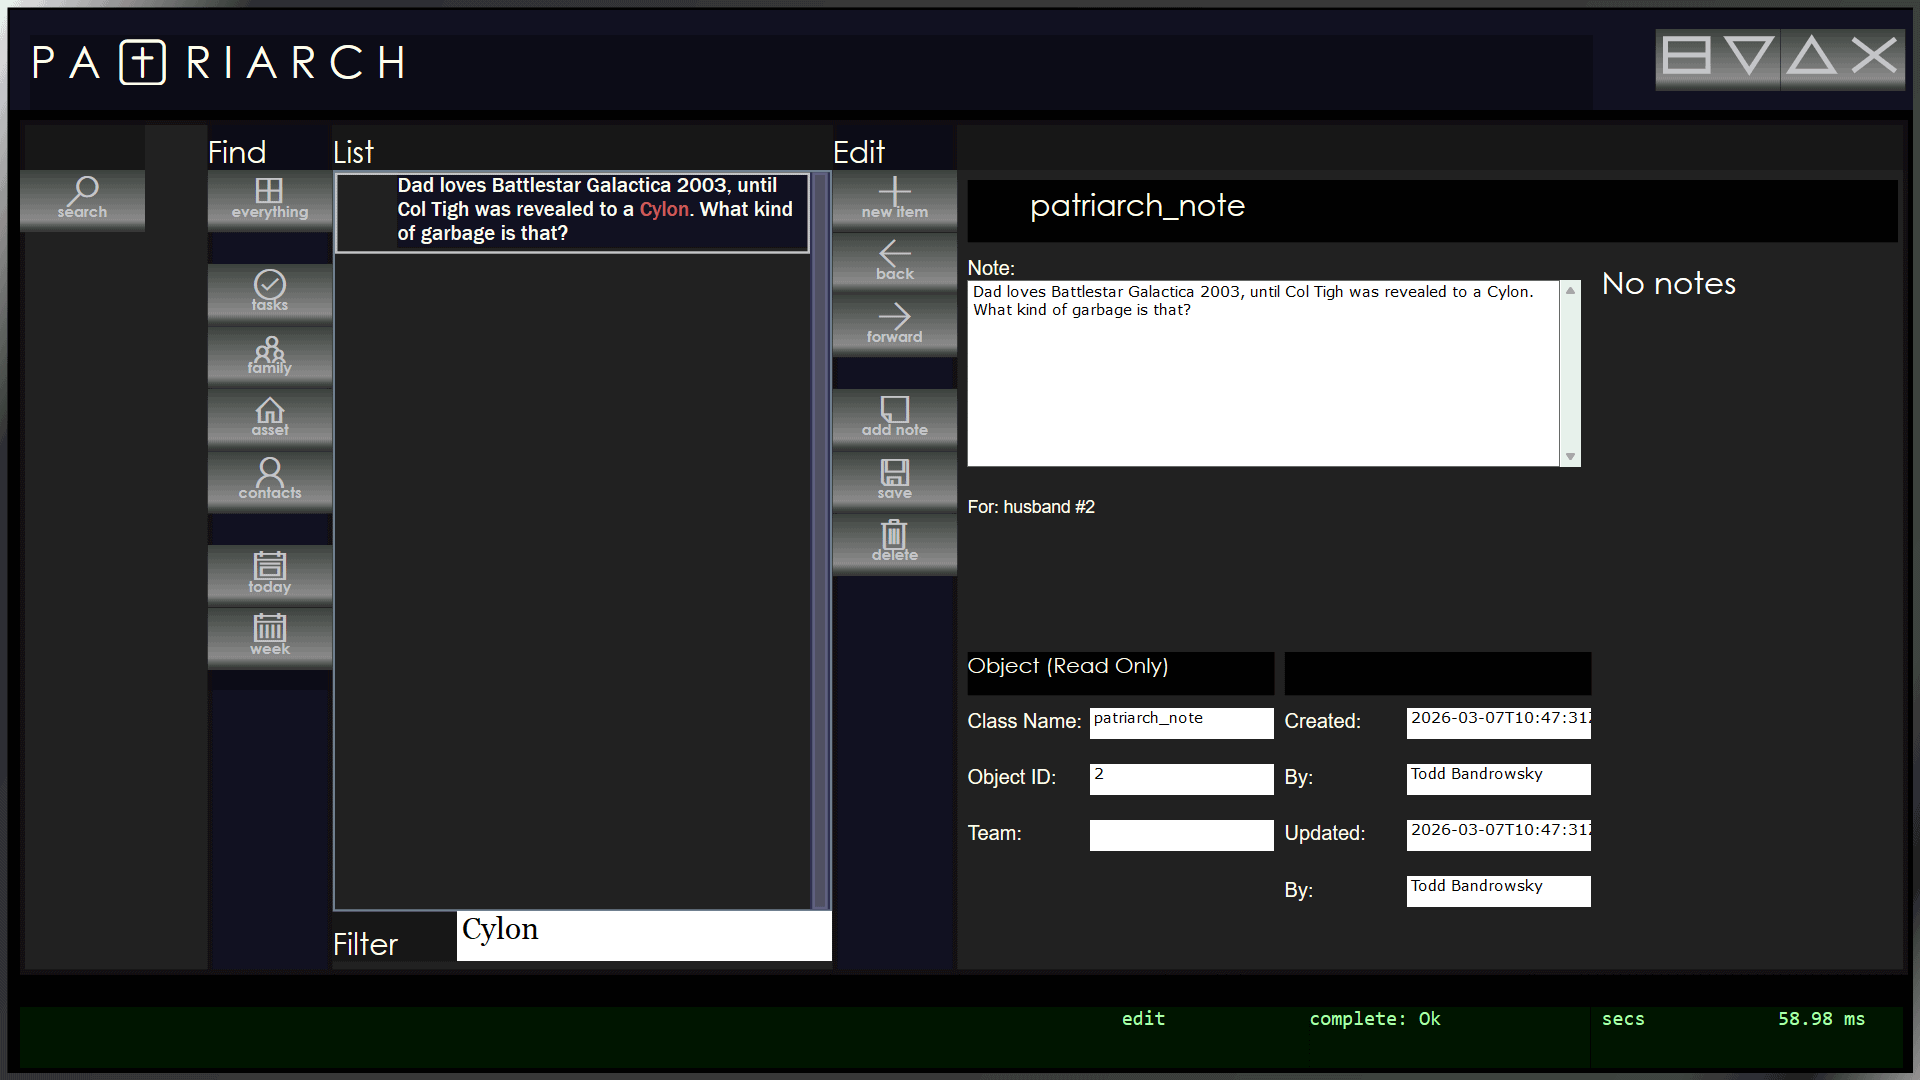The width and height of the screenshot is (1920, 1080).
Task: Add note to current item
Action: pyautogui.click(x=894, y=417)
